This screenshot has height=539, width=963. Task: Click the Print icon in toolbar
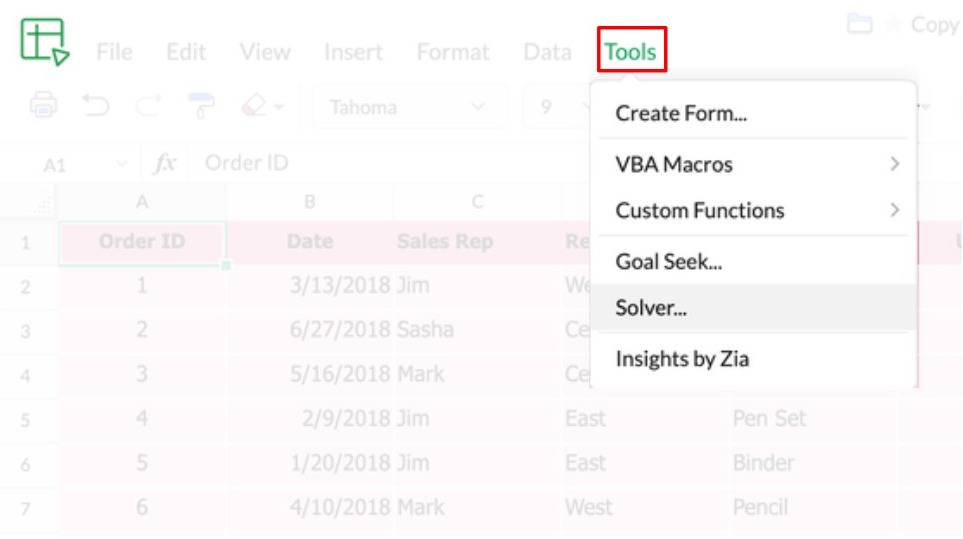tap(44, 106)
